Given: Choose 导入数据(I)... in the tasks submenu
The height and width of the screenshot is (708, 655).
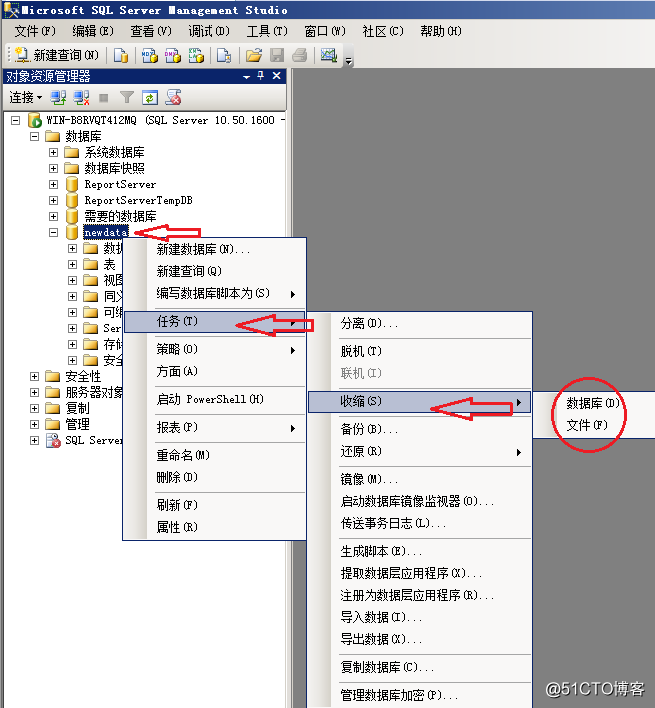Looking at the screenshot, I should (x=419, y=617).
